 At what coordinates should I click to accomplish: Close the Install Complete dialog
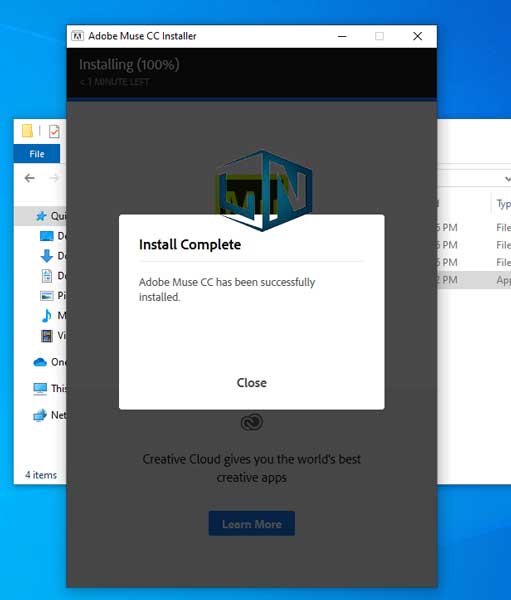click(251, 383)
